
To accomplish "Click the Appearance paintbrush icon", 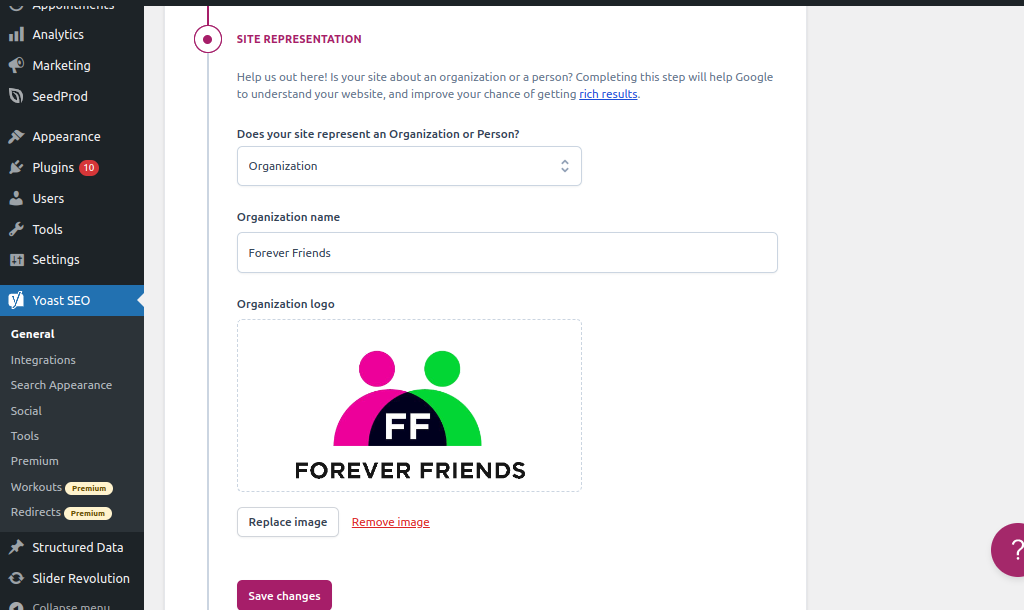I will click(16, 136).
